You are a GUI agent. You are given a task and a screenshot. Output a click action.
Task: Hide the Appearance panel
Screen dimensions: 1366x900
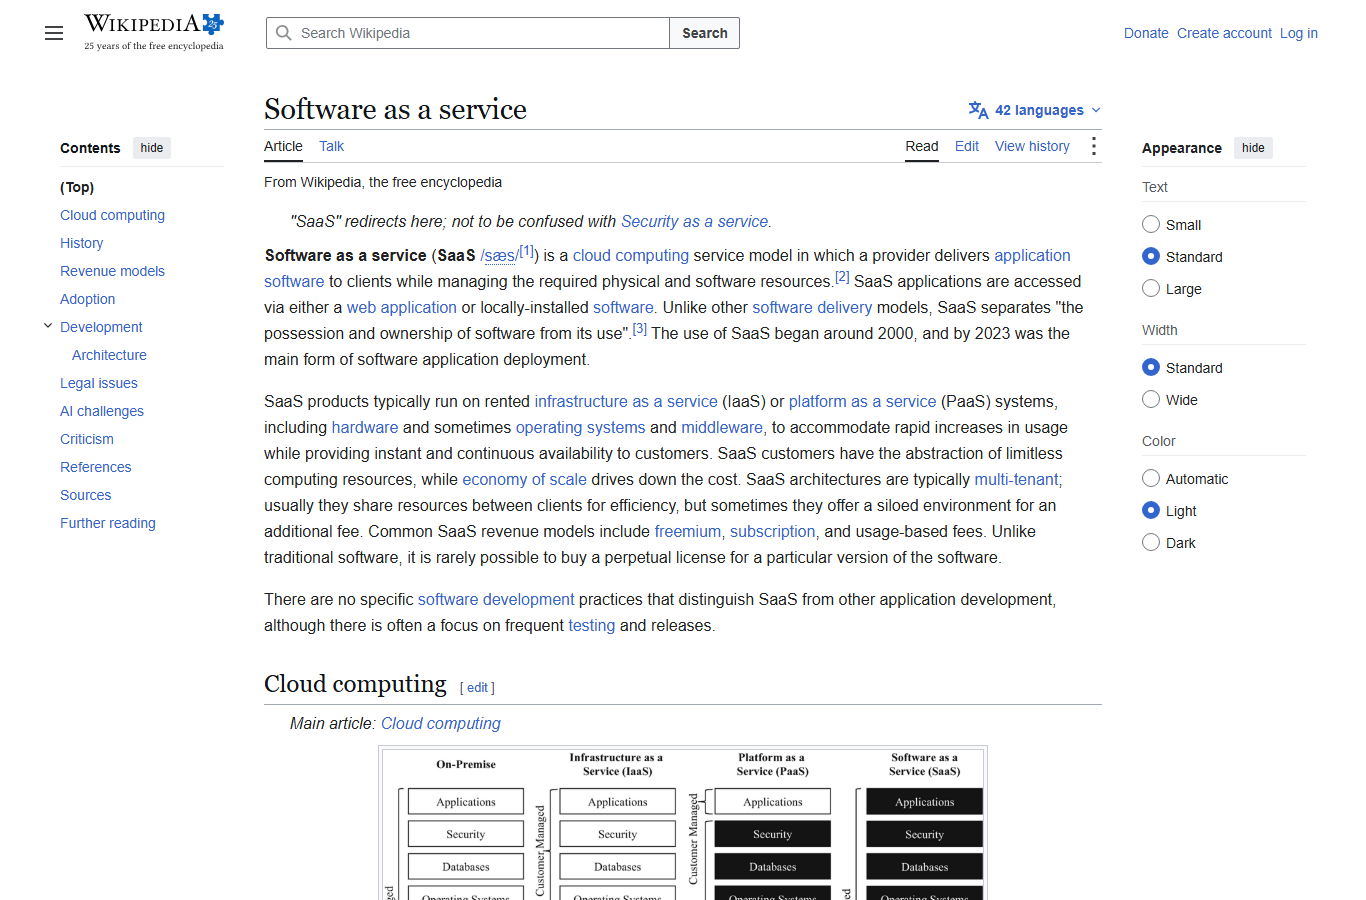[1253, 148]
